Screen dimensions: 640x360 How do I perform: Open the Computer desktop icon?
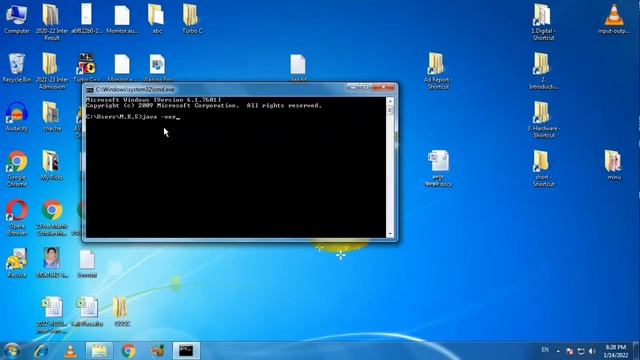[x=16, y=18]
